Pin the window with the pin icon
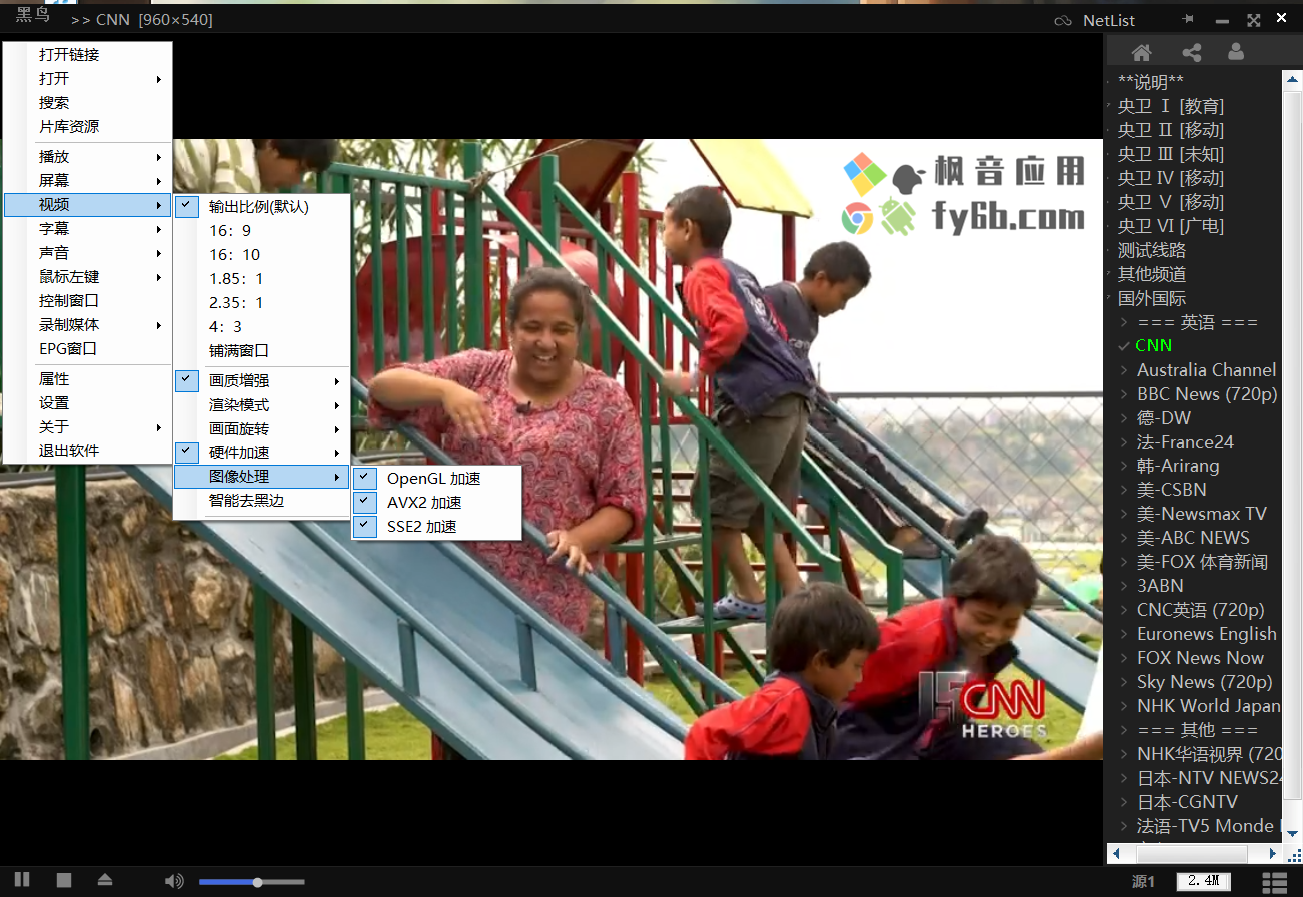Screen dimensions: 1303x897 1188,19
